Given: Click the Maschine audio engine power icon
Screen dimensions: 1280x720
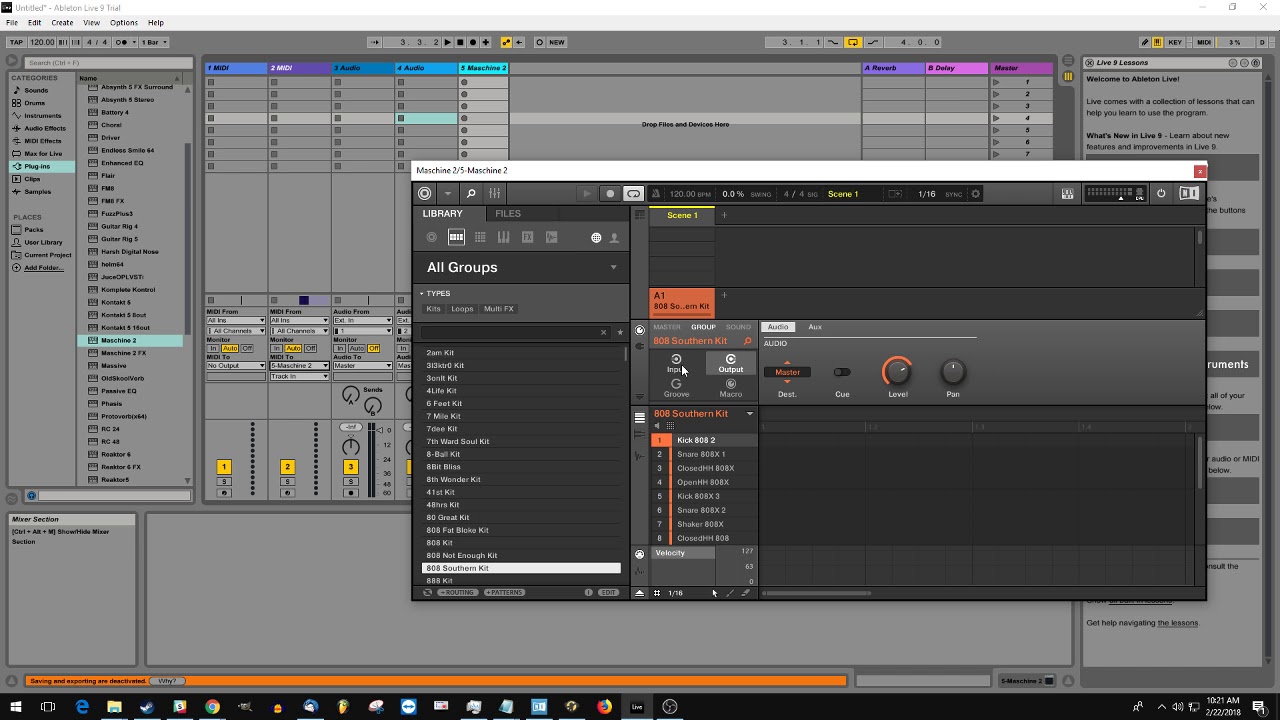Looking at the screenshot, I should [x=1161, y=194].
